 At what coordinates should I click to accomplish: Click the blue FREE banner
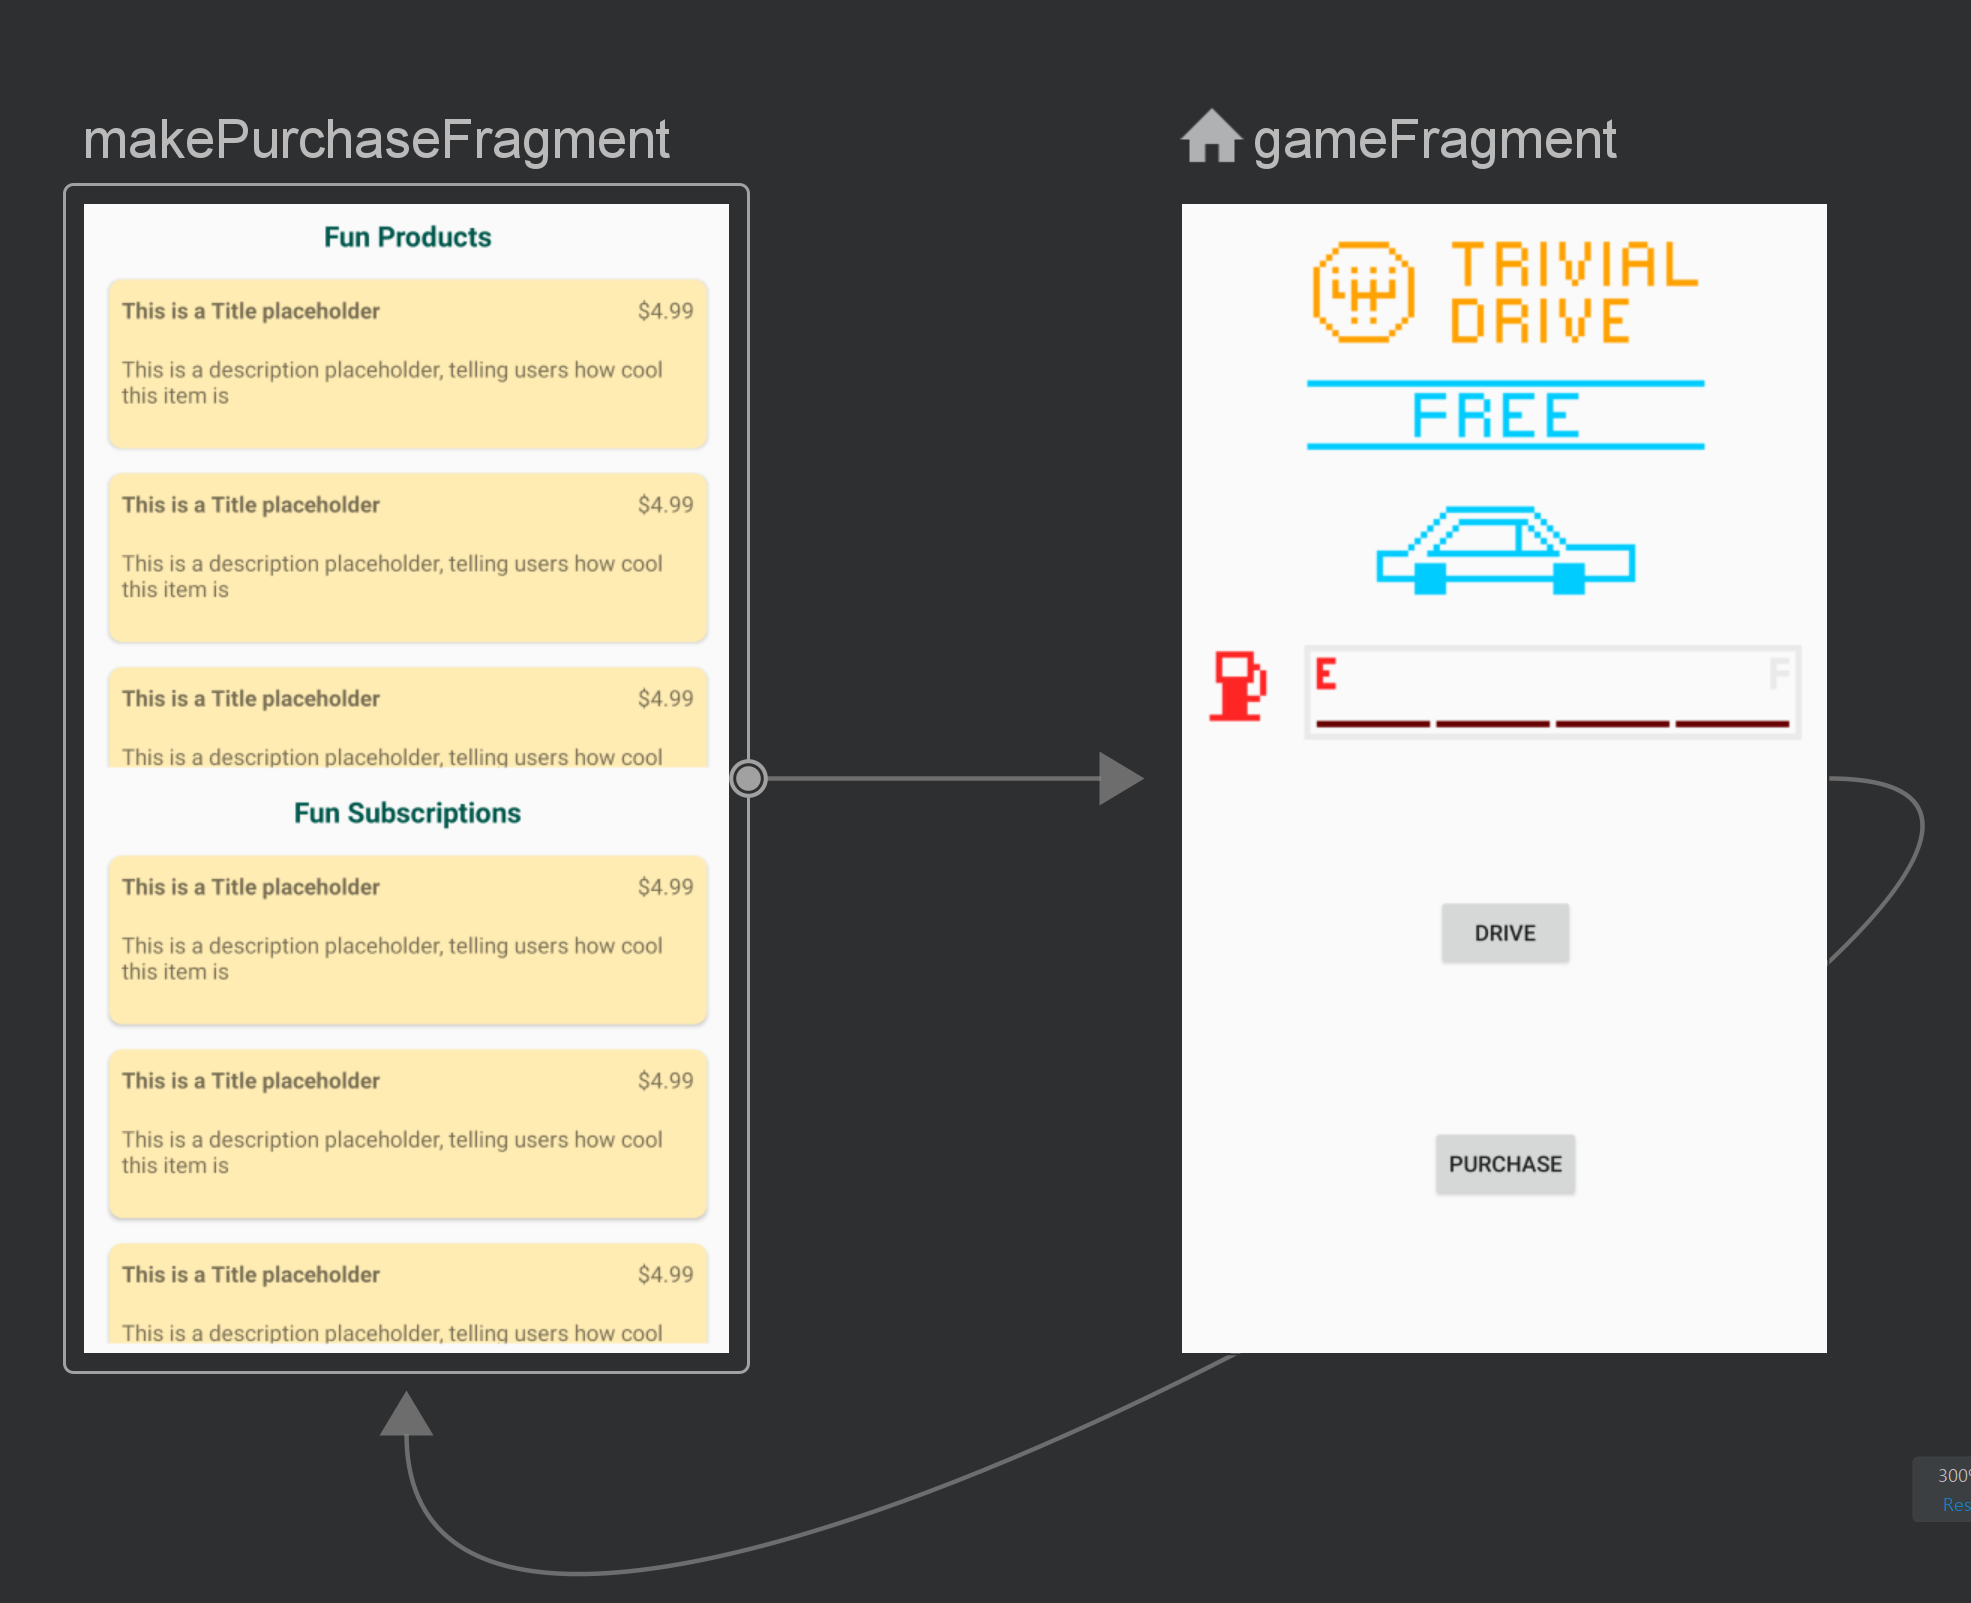click(x=1504, y=415)
